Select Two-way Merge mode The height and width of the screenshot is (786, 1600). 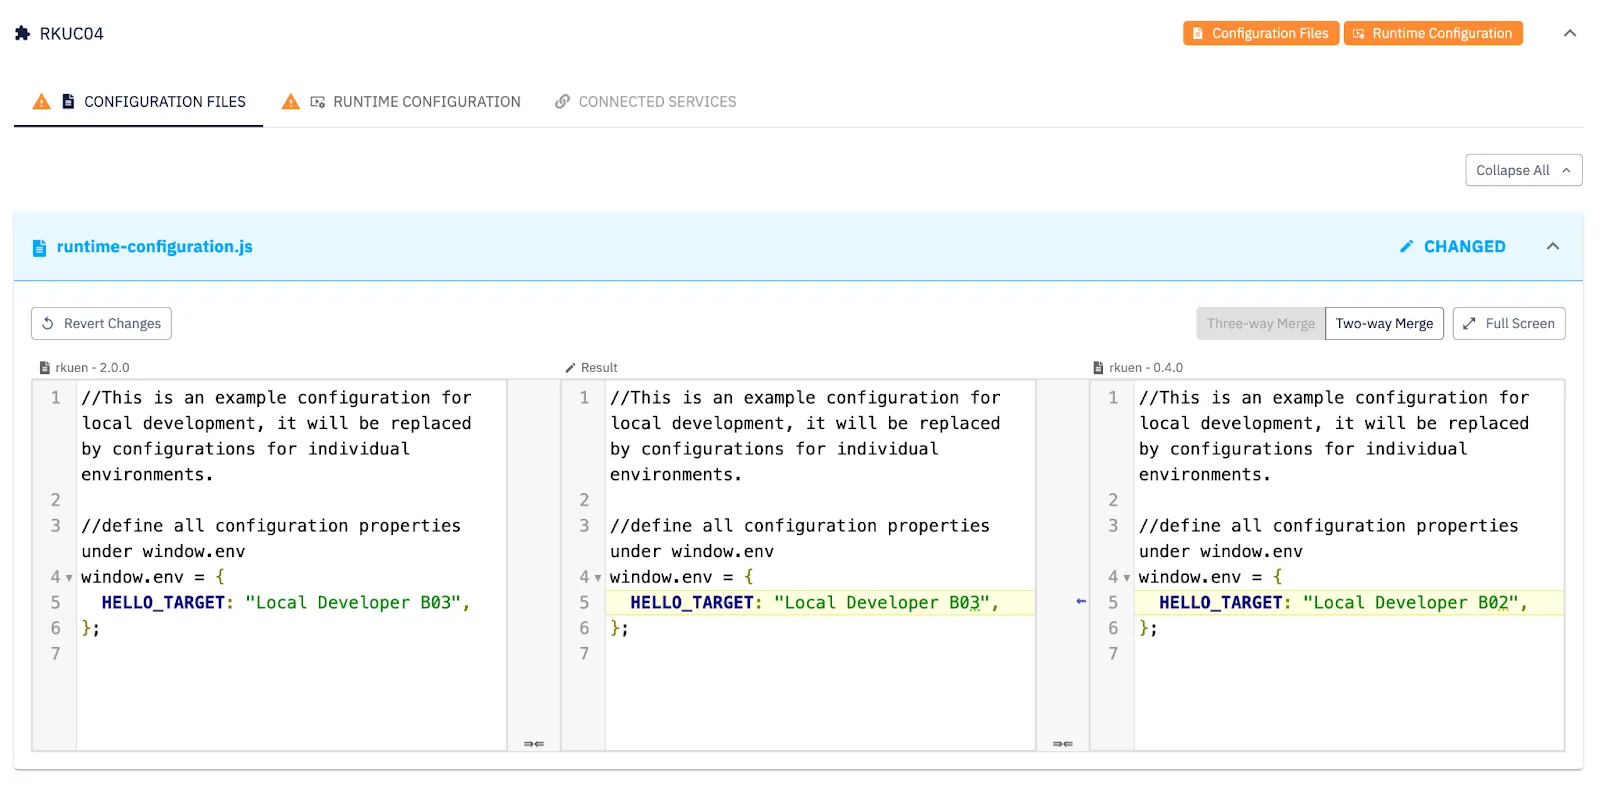tap(1384, 323)
